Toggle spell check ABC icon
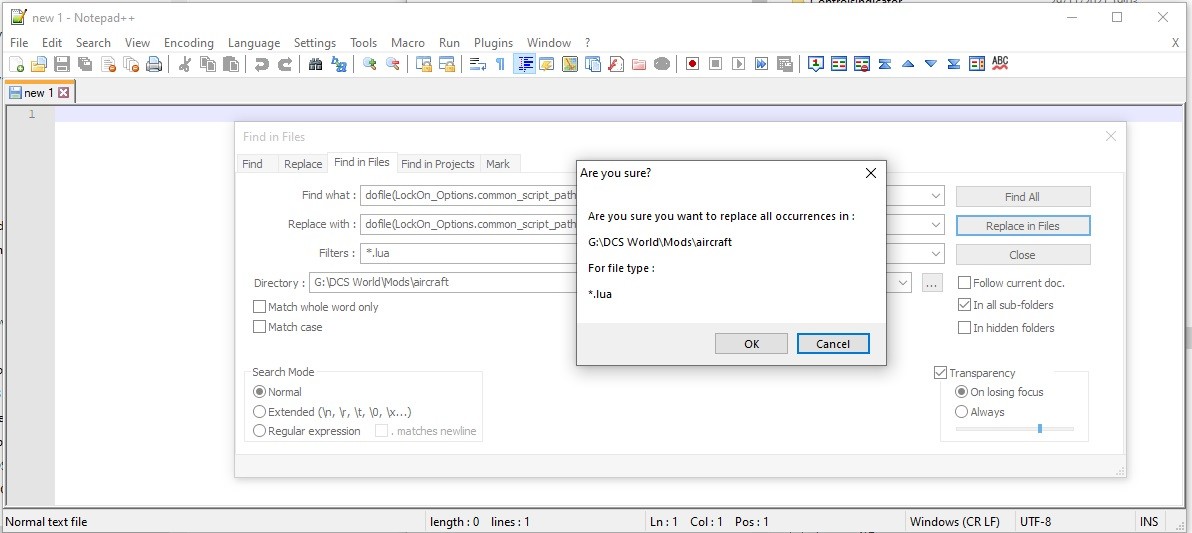Viewport: 1192px width, 533px height. (x=1000, y=65)
